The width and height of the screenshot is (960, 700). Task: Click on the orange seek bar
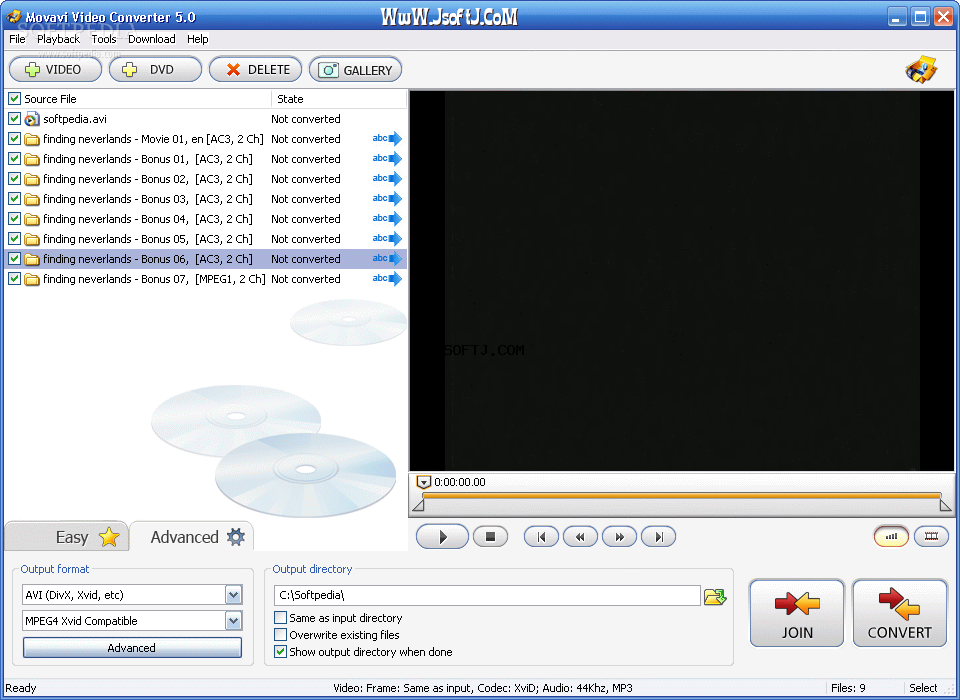coord(681,495)
